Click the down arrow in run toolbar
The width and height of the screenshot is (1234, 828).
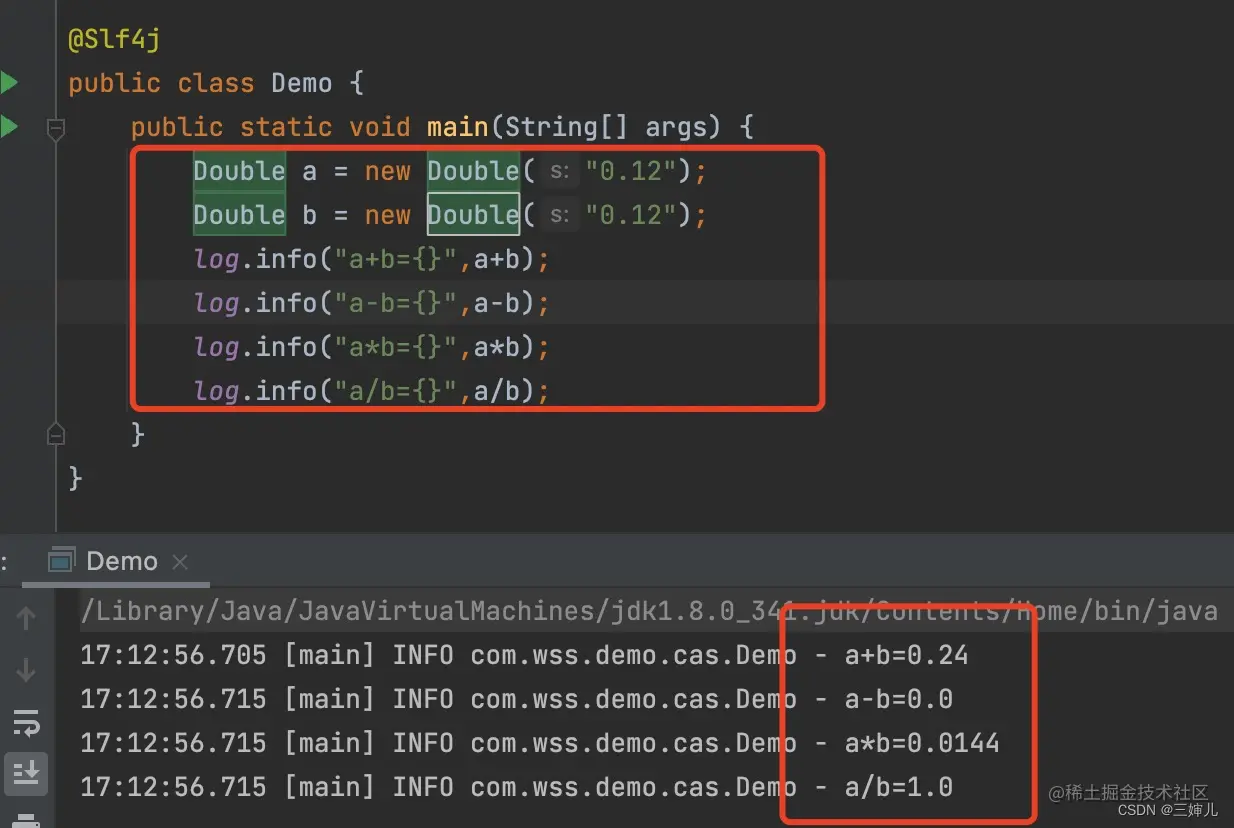[26, 669]
